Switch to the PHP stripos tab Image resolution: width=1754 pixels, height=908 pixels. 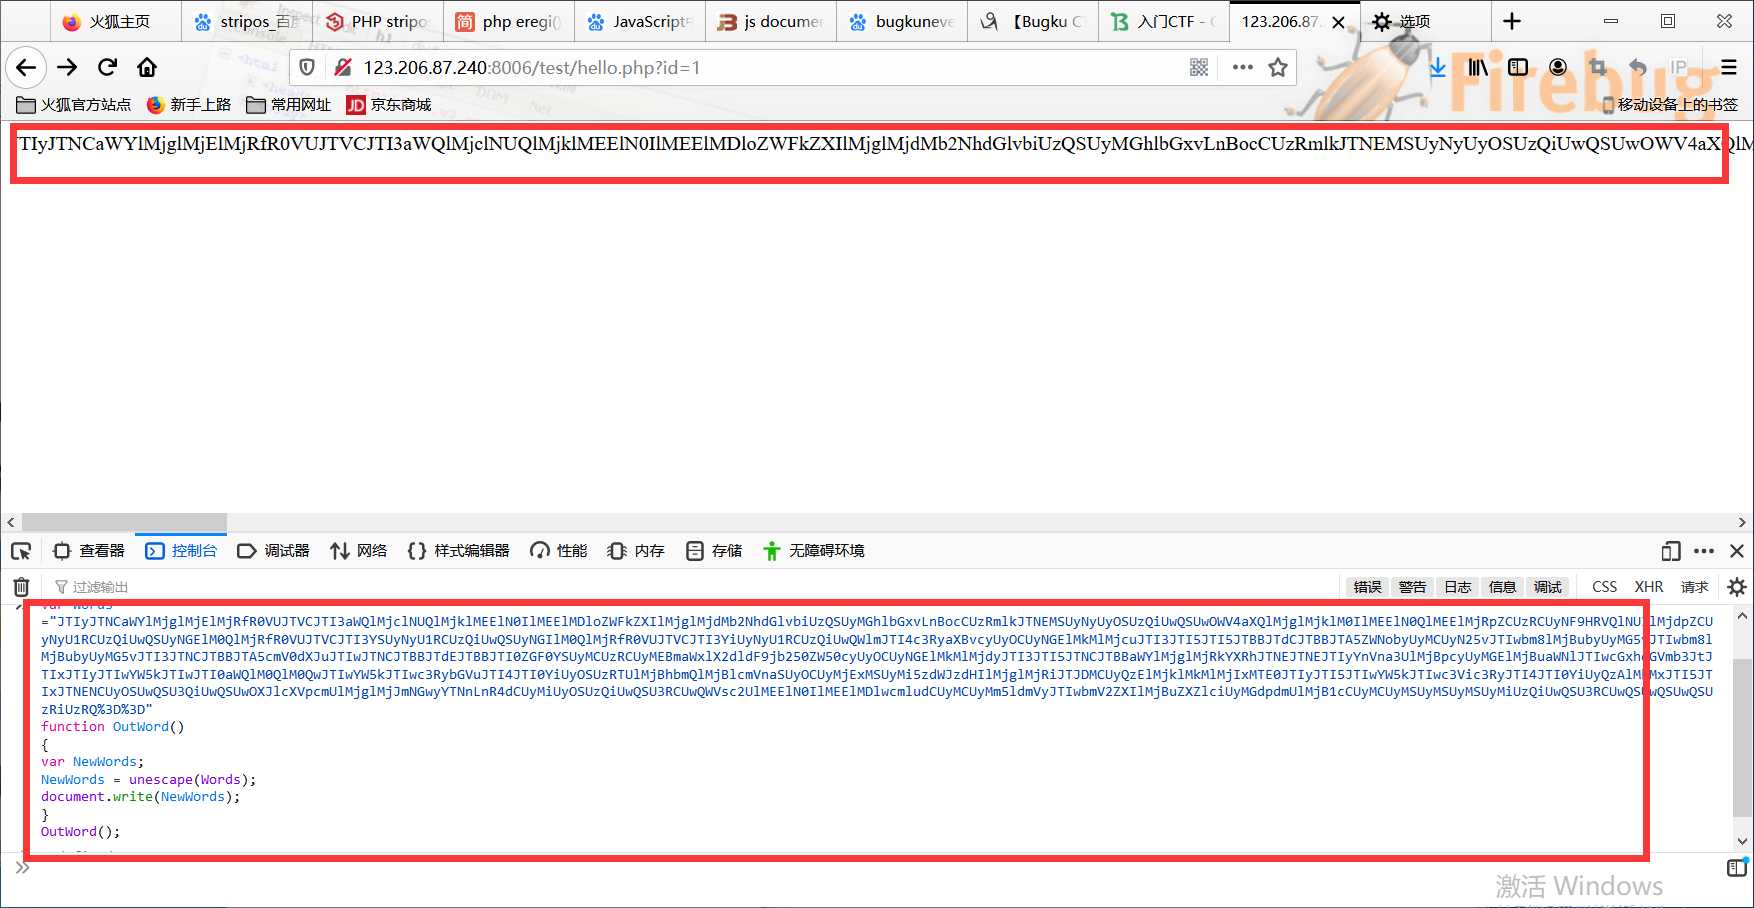click(x=378, y=21)
